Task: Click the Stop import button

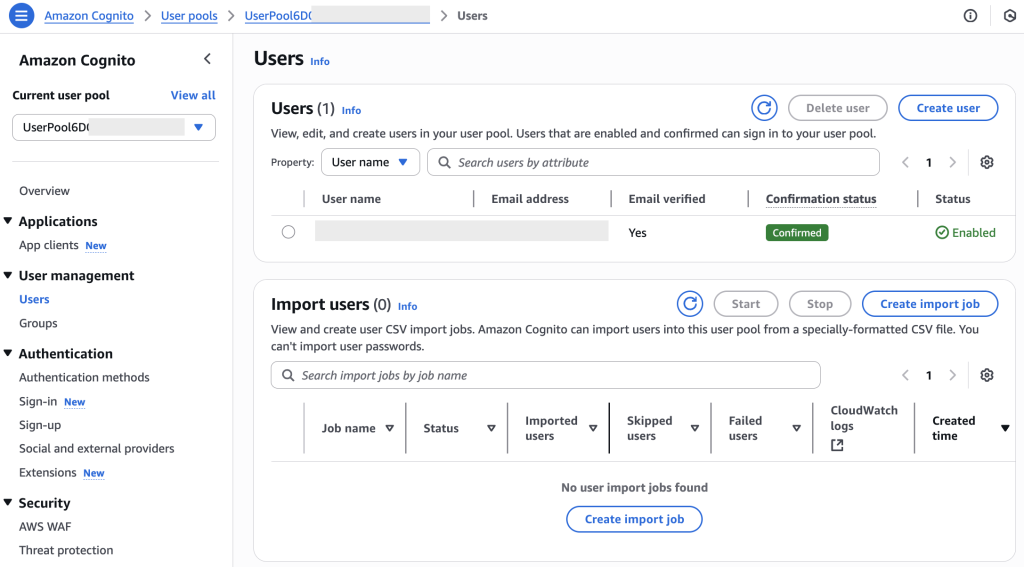Action: pyautogui.click(x=820, y=304)
